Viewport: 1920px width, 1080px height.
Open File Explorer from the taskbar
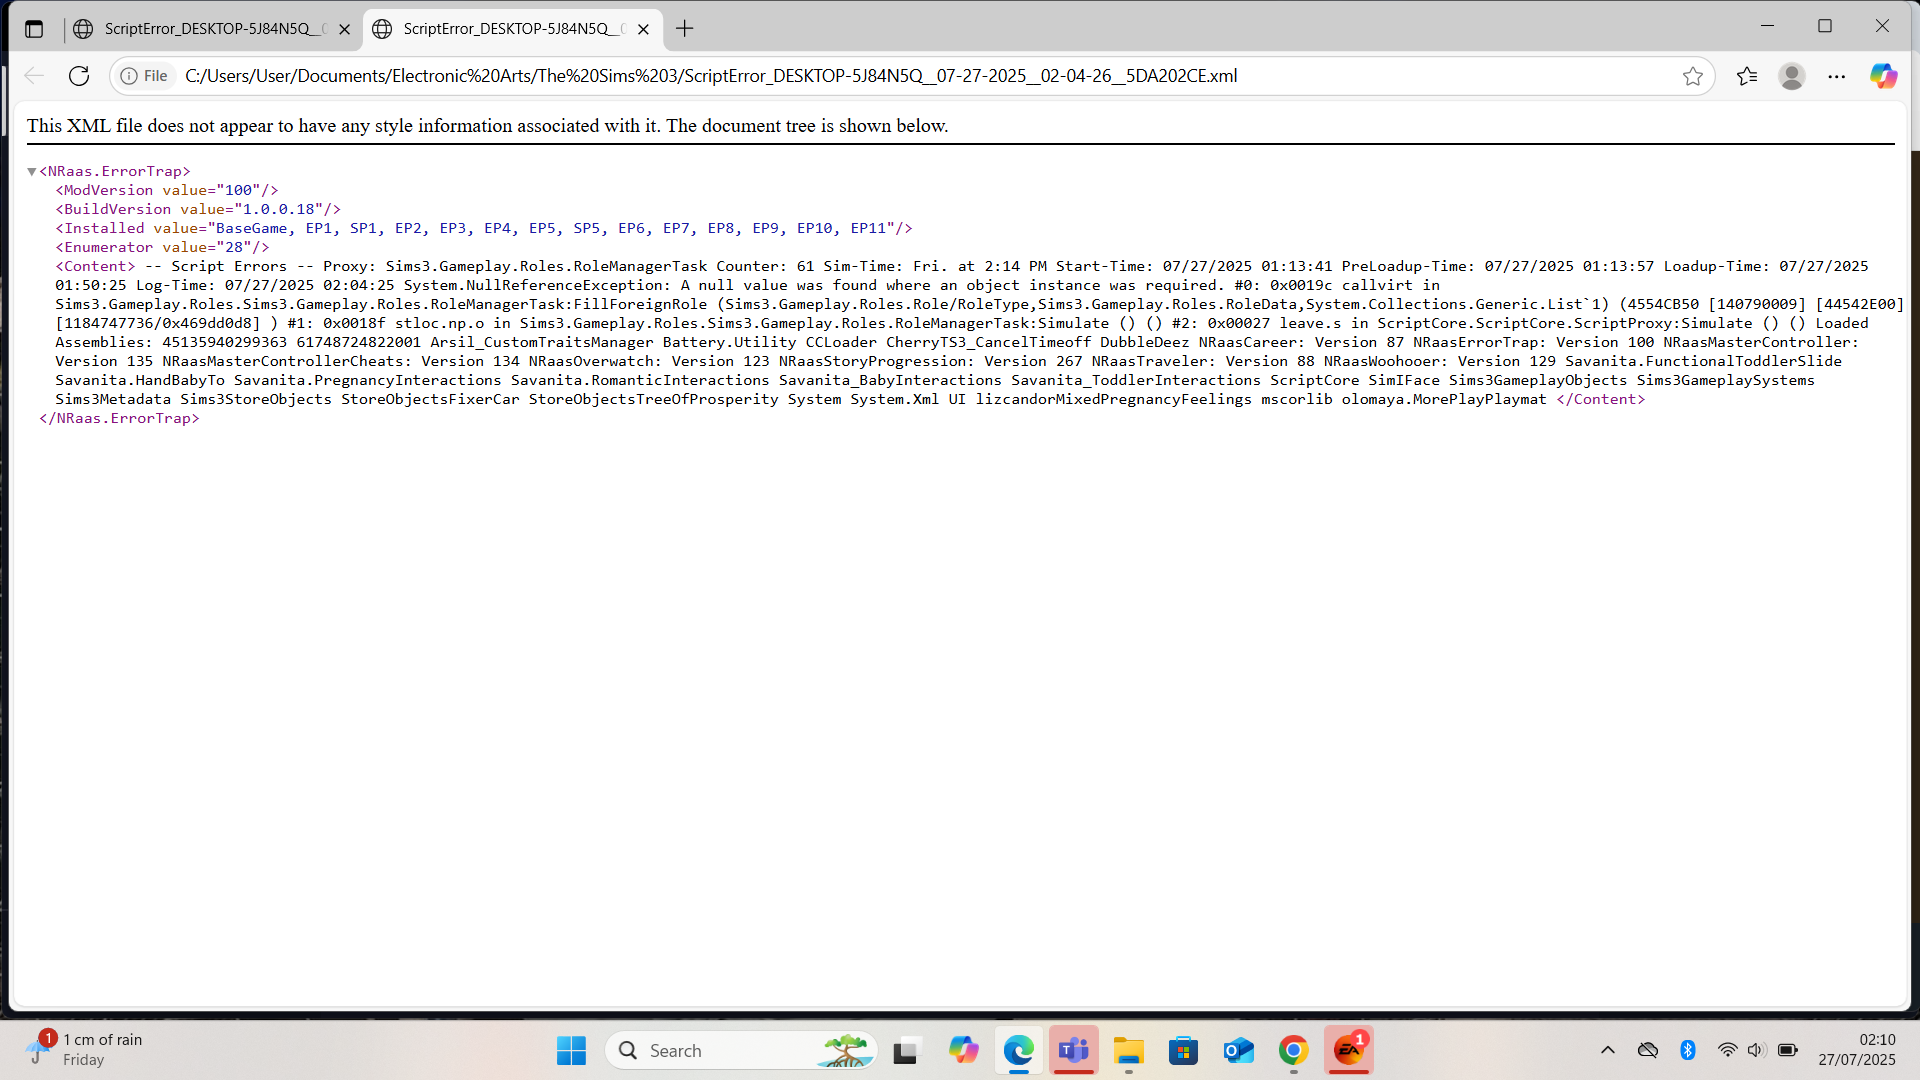point(1128,1051)
